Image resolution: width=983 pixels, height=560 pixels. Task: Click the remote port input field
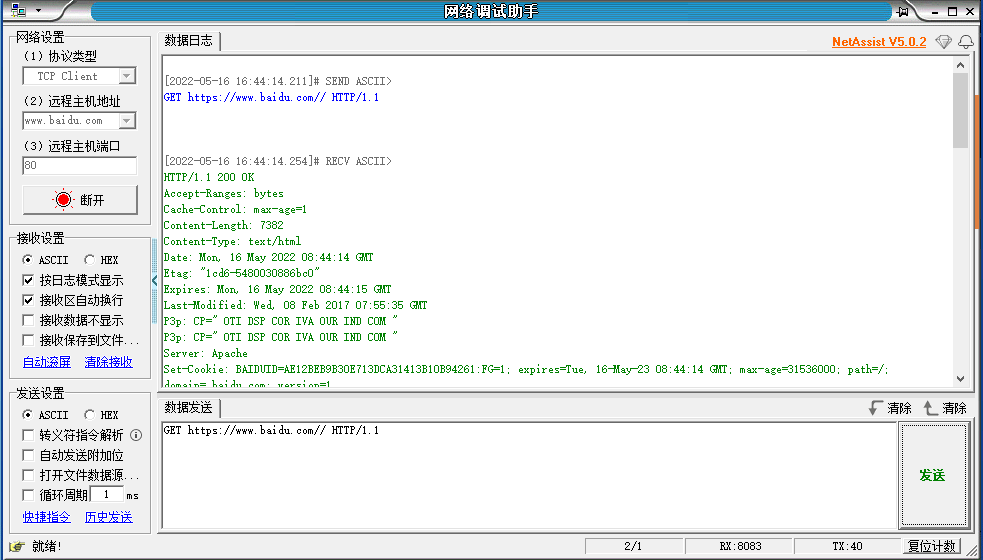point(79,166)
